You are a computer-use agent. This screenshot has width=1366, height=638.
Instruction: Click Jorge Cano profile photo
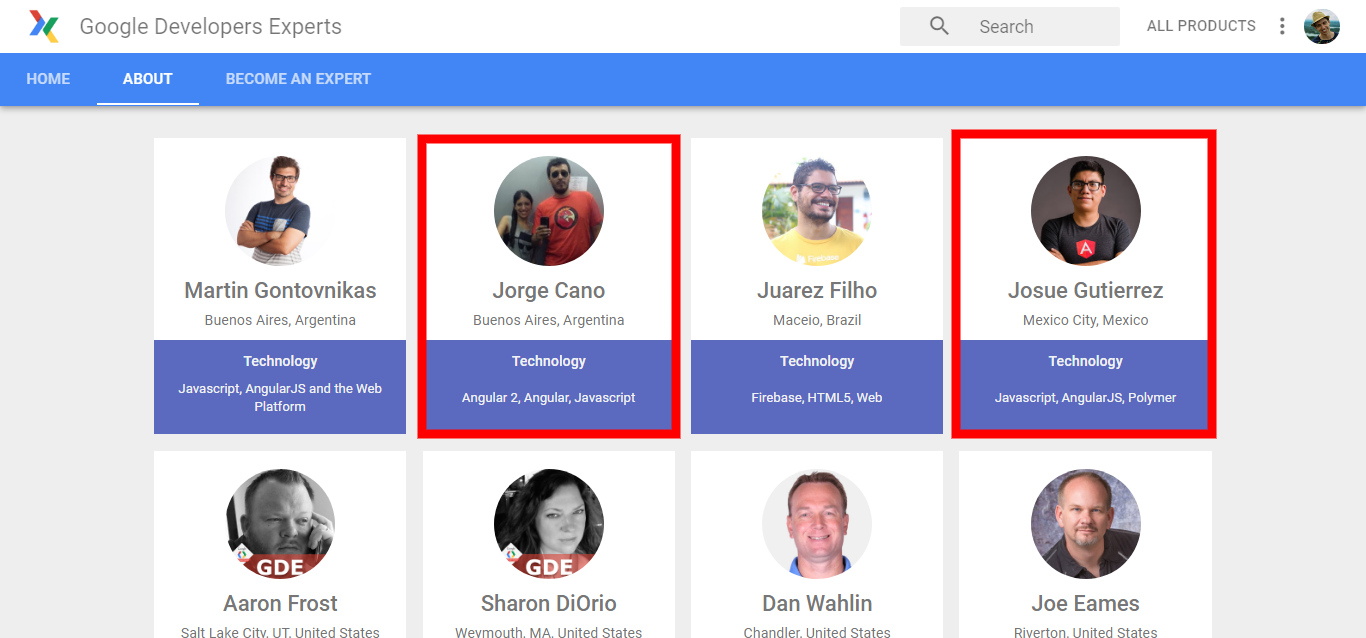(x=549, y=210)
